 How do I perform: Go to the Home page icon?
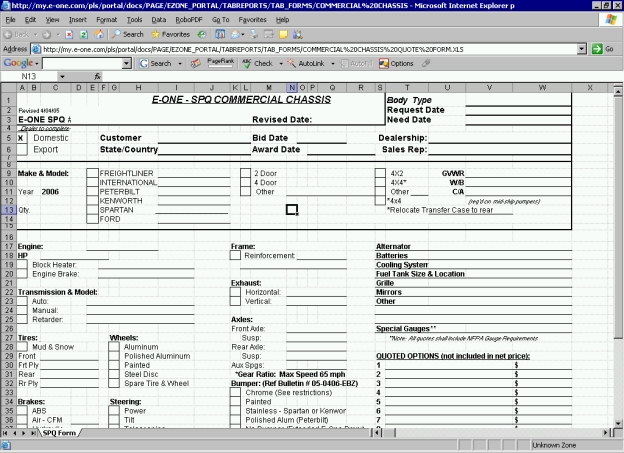[x=98, y=35]
